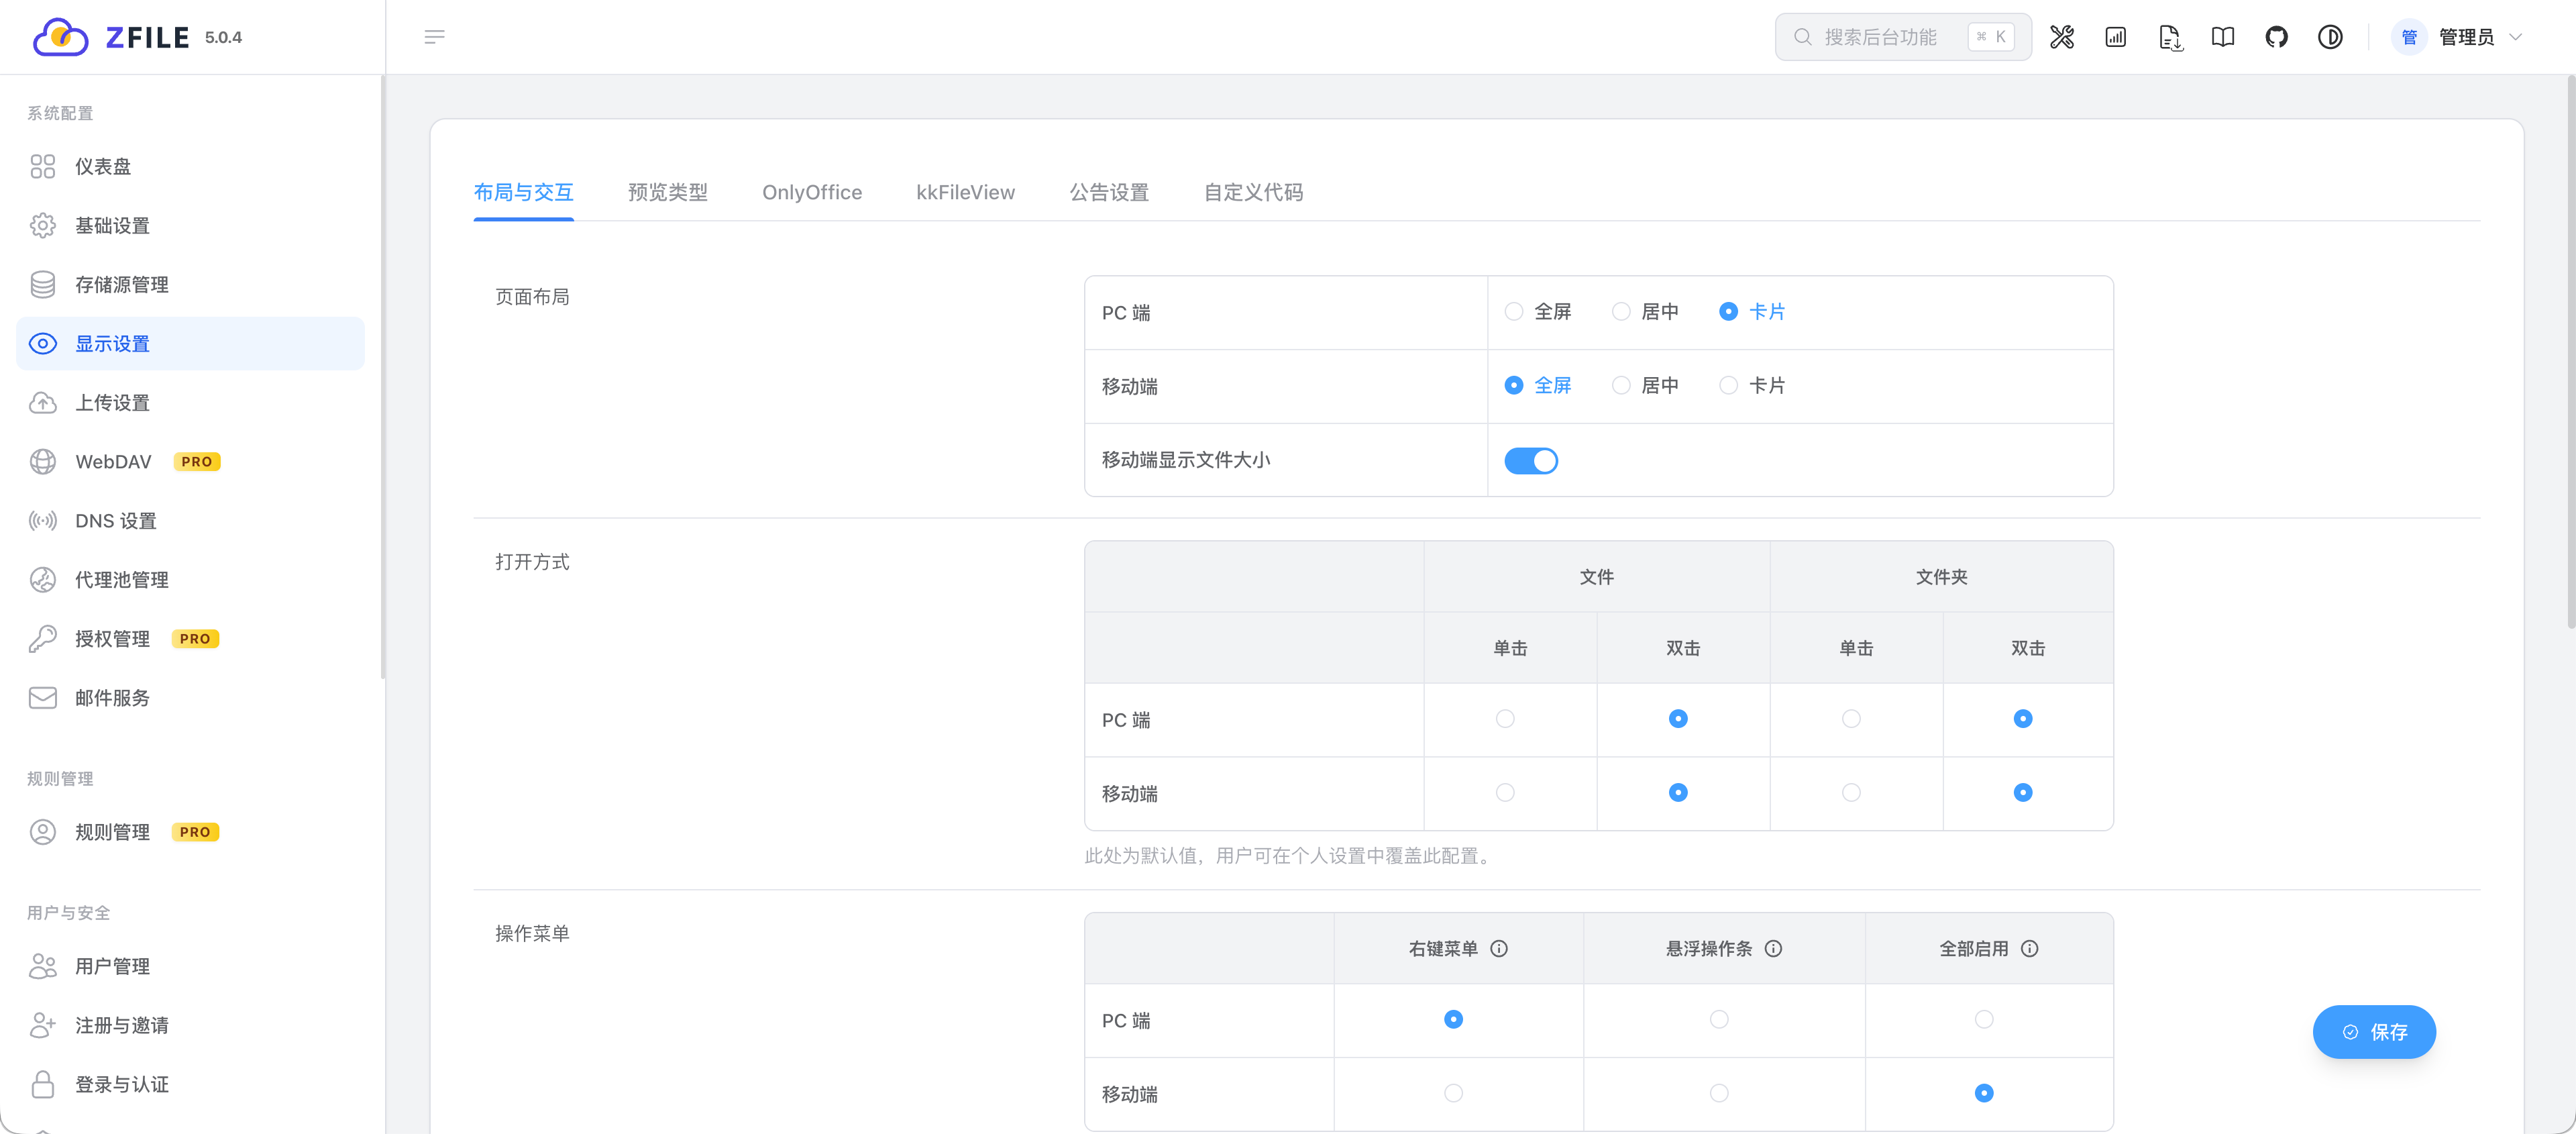Expand the 管理员 user dropdown arrow
Image resolution: width=2576 pixels, height=1134 pixels.
pos(2515,37)
